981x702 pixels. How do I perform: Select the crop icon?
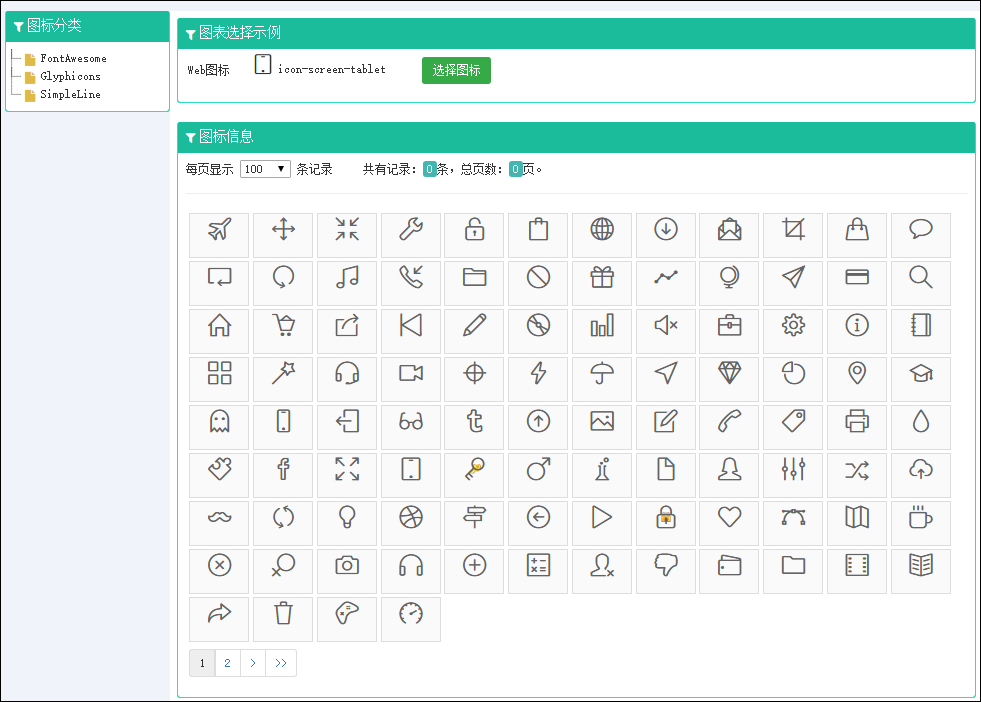tap(793, 230)
